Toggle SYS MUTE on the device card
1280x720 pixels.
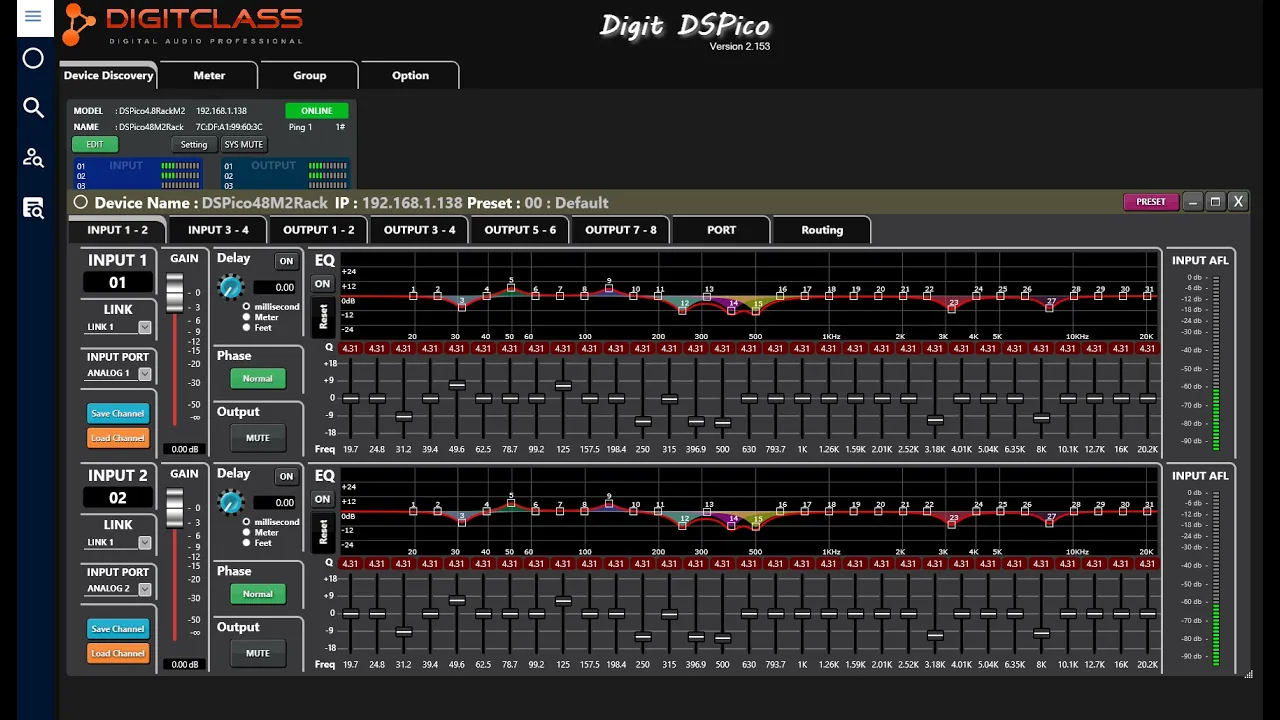pyautogui.click(x=243, y=145)
